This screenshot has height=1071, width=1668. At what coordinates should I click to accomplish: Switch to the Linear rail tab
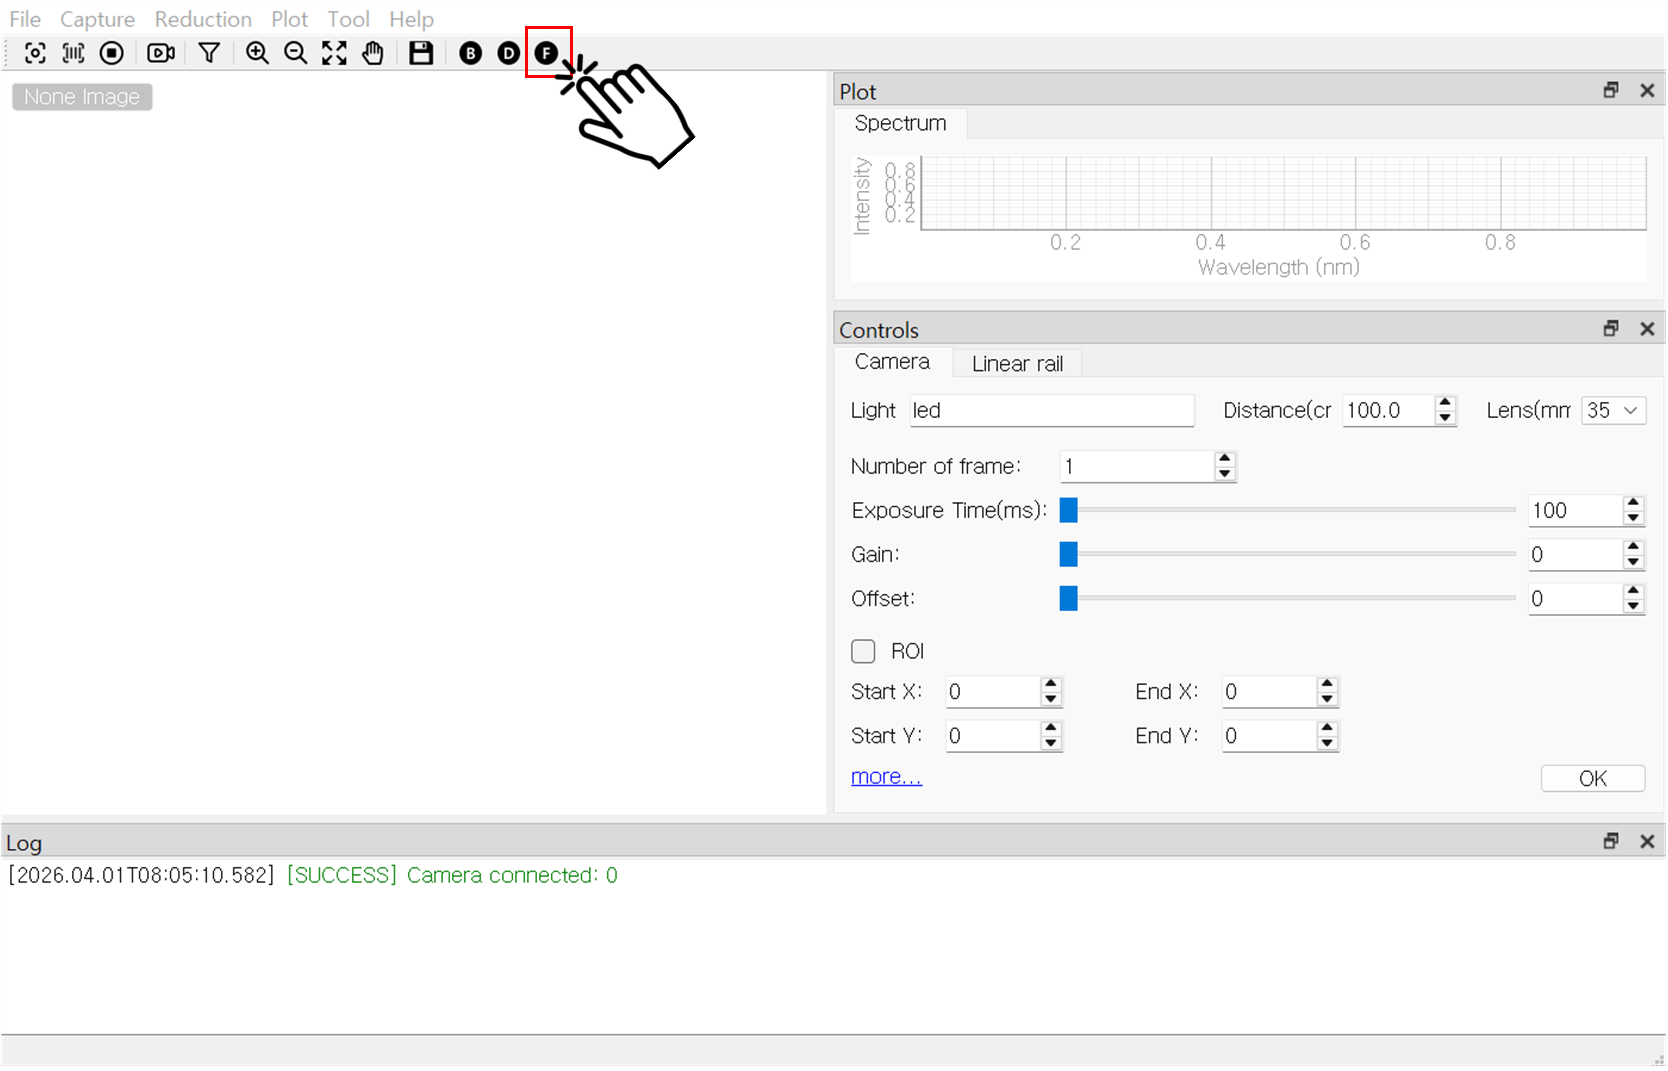coord(1017,364)
